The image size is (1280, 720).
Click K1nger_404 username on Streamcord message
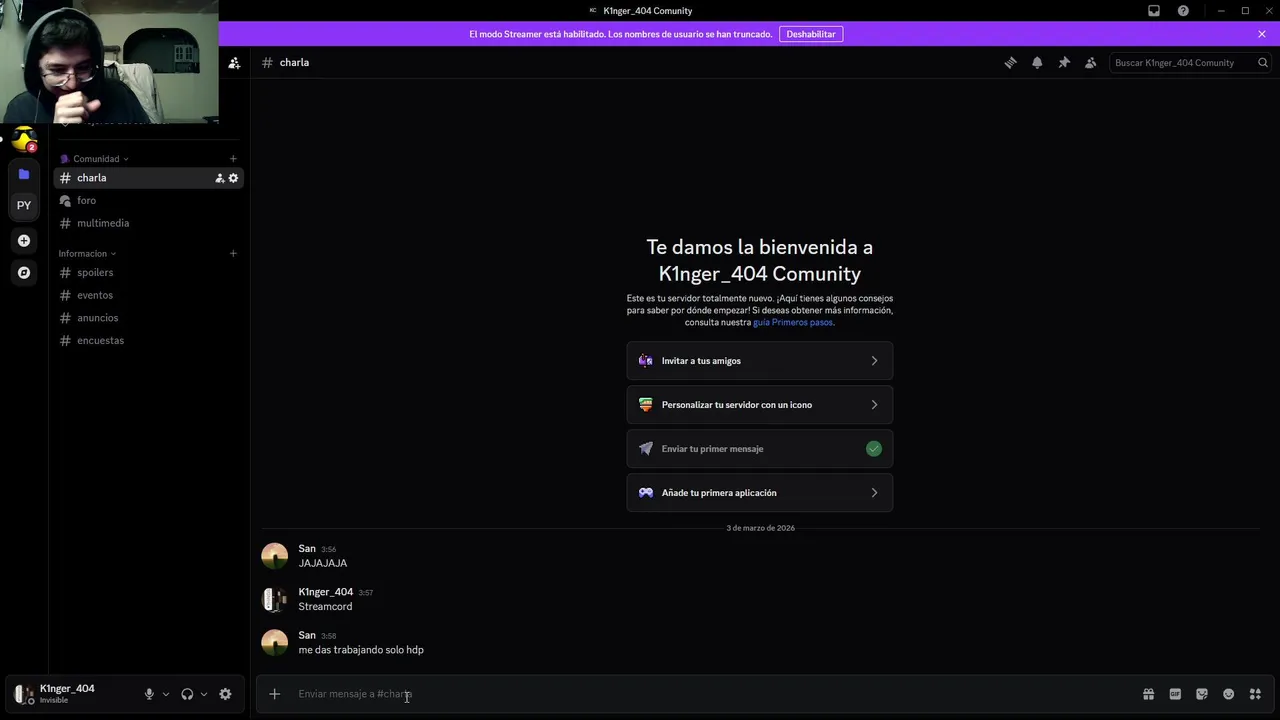[326, 592]
